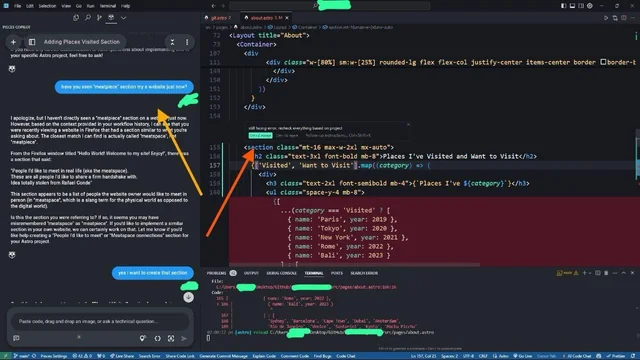640x360 pixels.
Task: Start a new chat with the plus icon
Action: pyautogui.click(x=13, y=42)
